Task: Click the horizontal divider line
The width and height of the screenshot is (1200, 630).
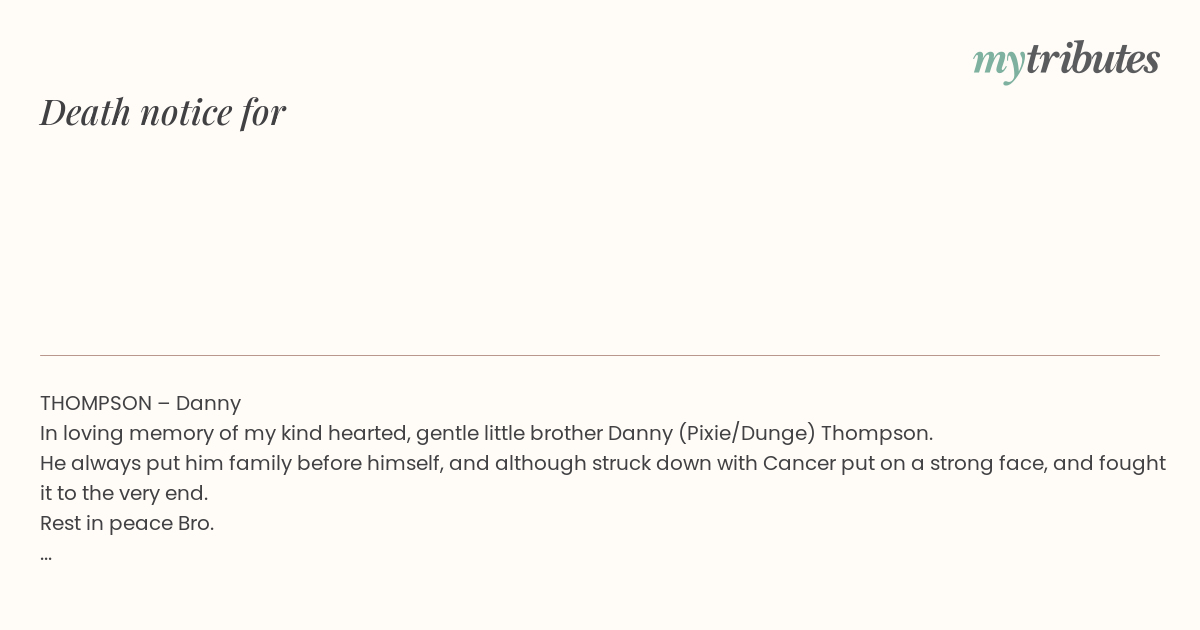Action: [600, 355]
